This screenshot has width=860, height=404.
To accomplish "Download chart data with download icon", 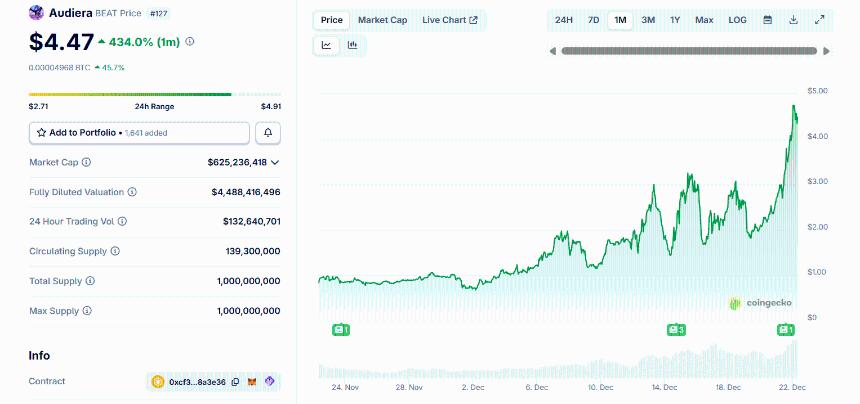I will pyautogui.click(x=793, y=20).
